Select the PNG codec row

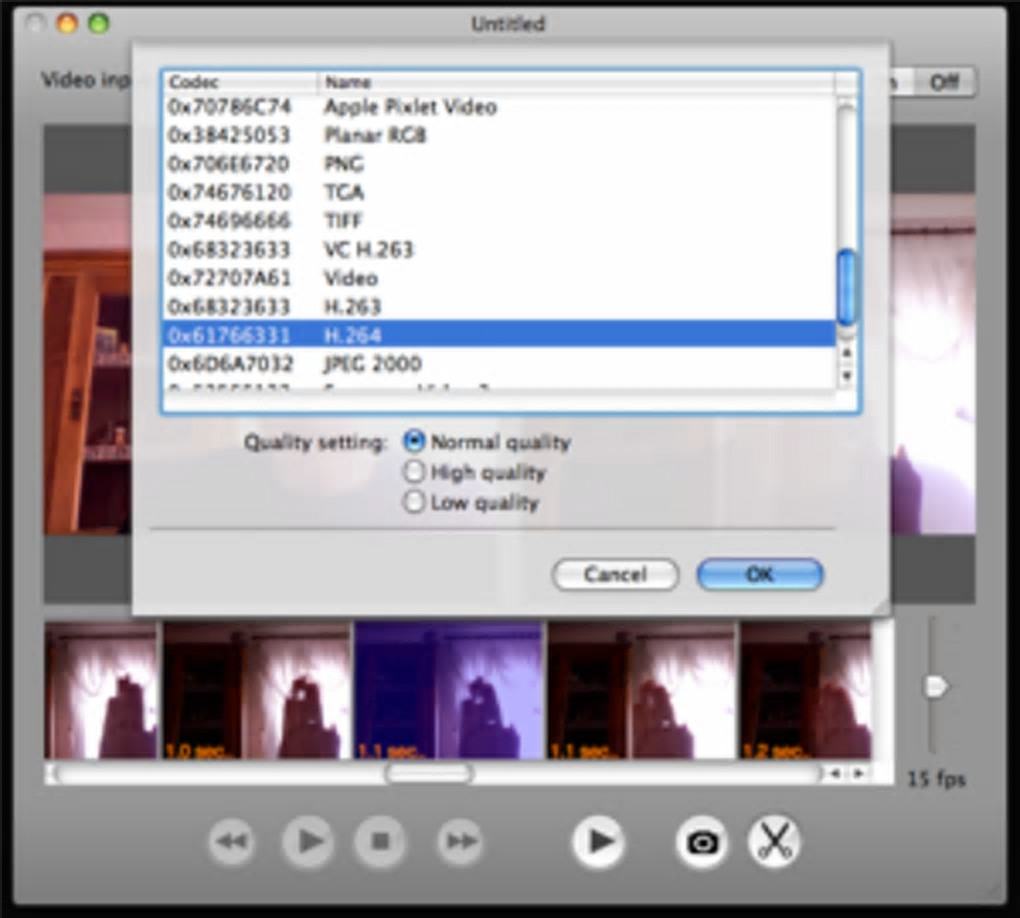coord(499,164)
